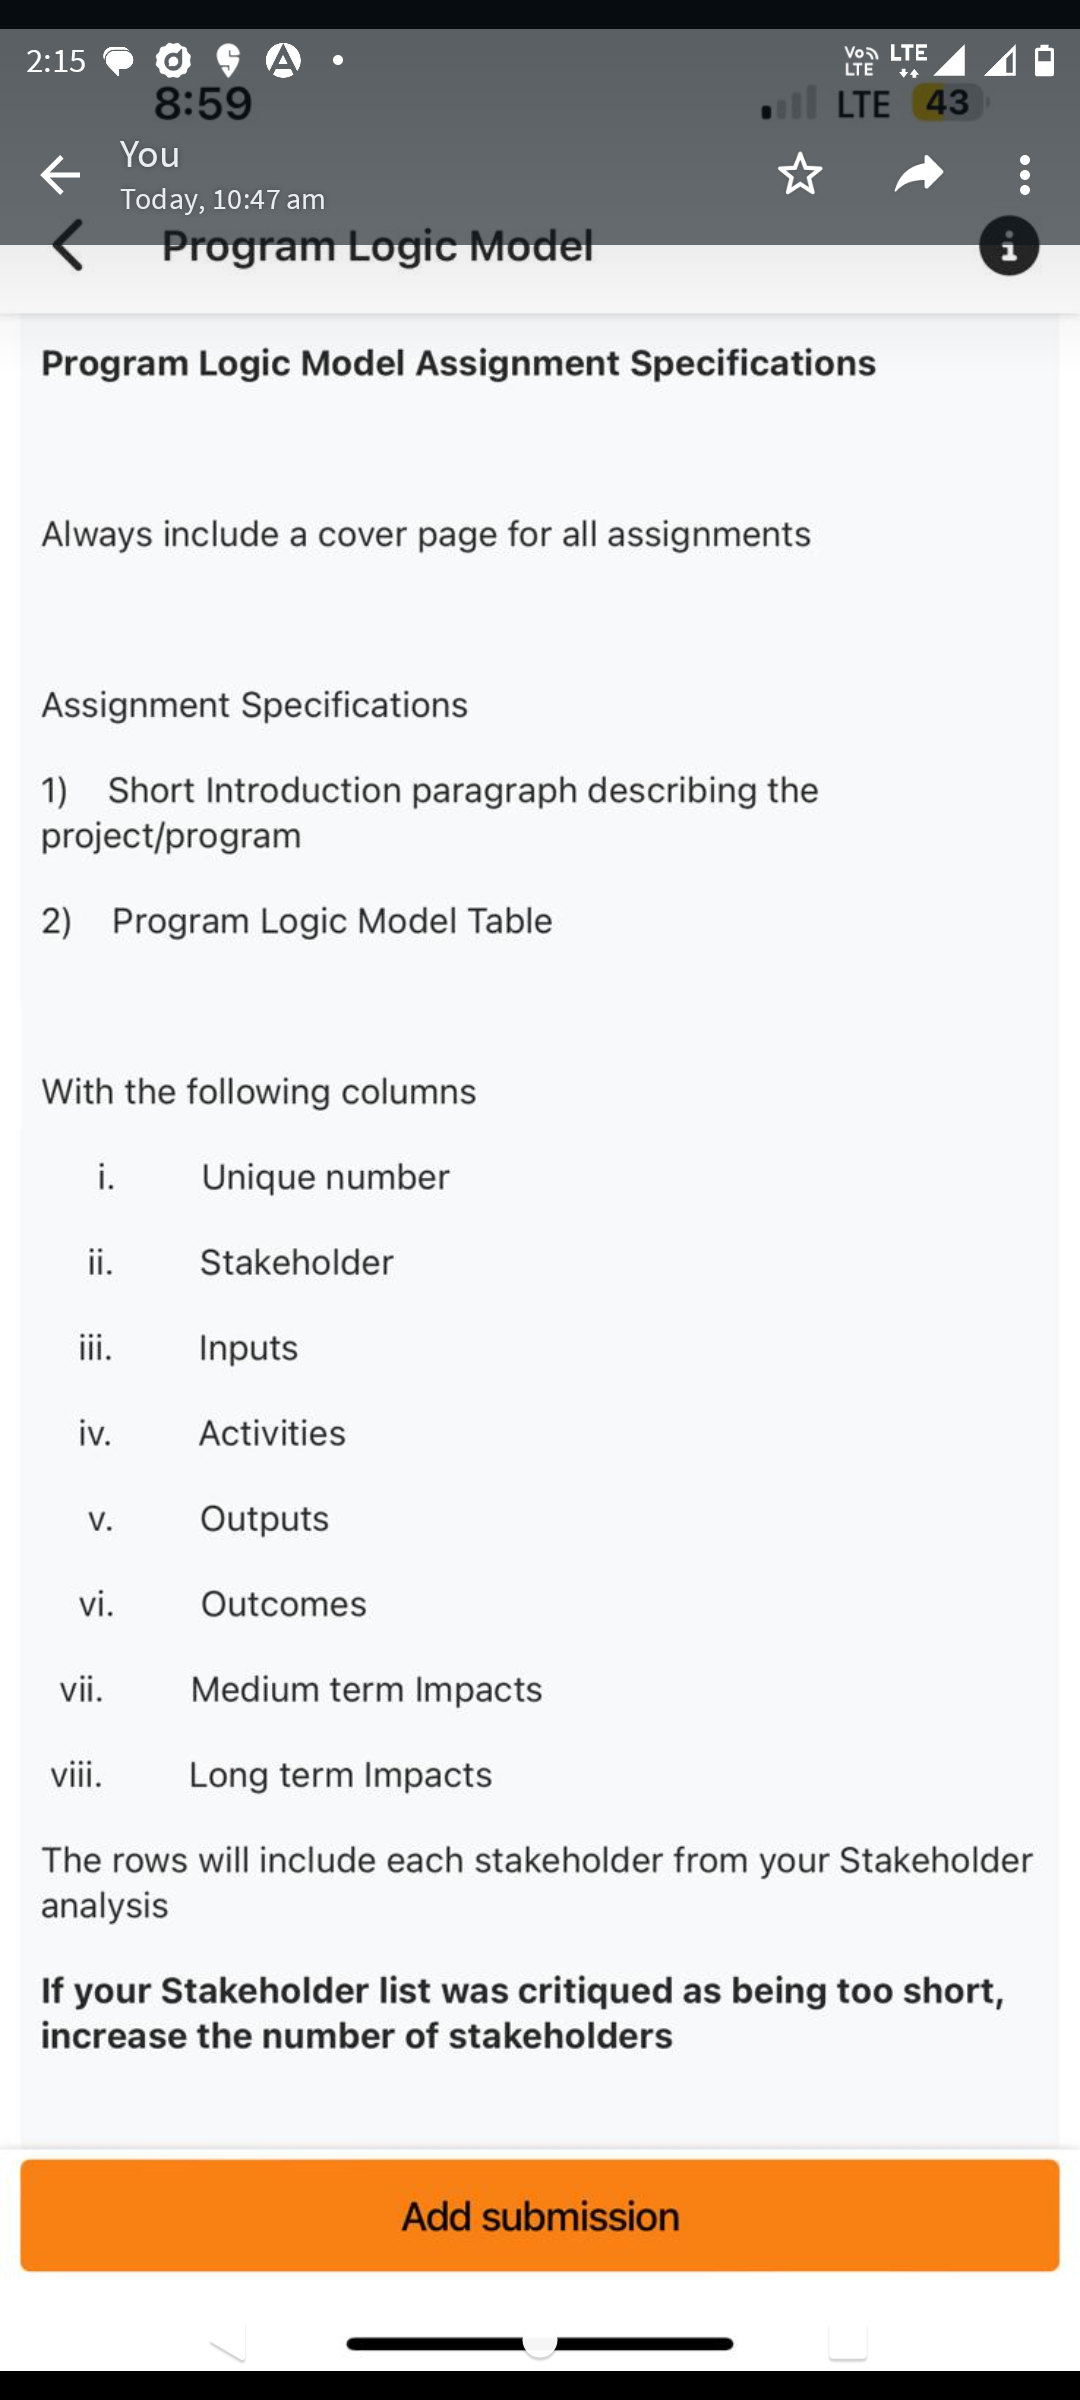Tap the Adobe notification icon in the status bar

tap(281, 62)
